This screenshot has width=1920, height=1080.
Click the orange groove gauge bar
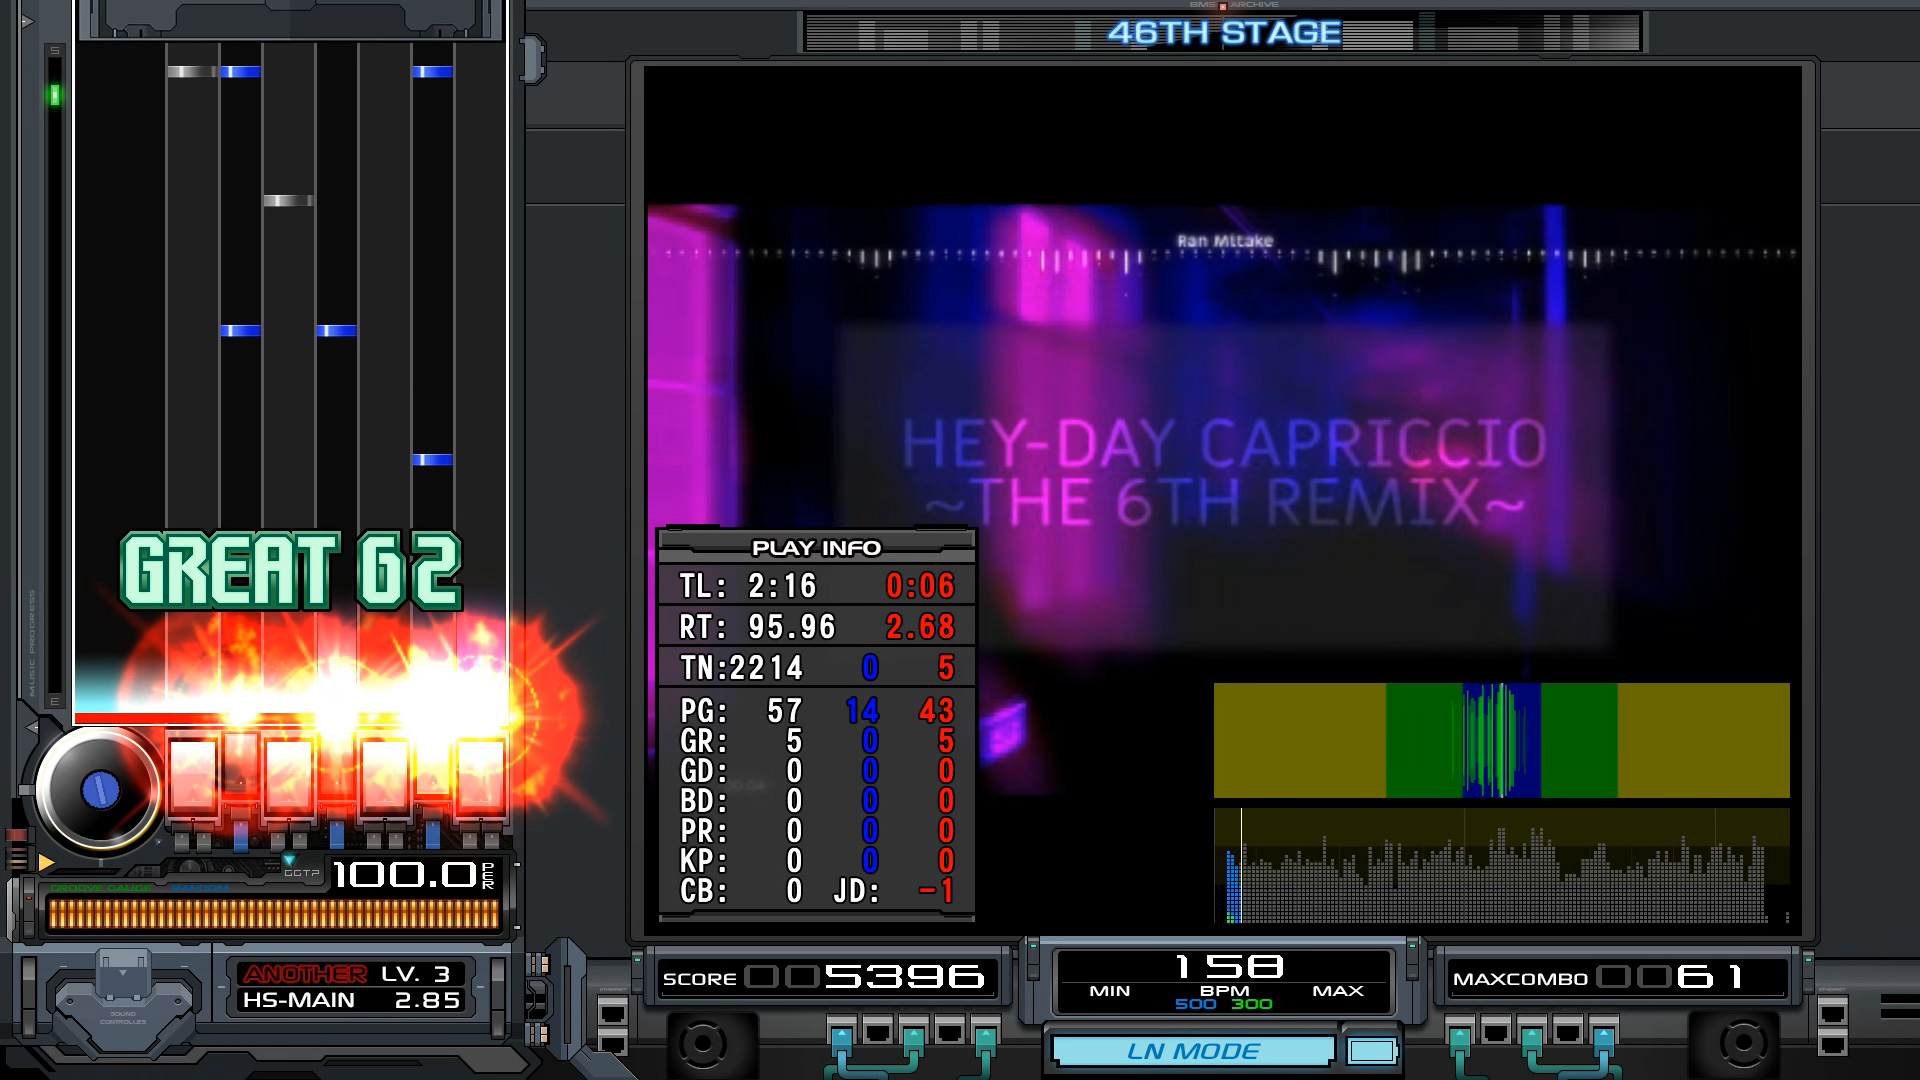[x=272, y=914]
